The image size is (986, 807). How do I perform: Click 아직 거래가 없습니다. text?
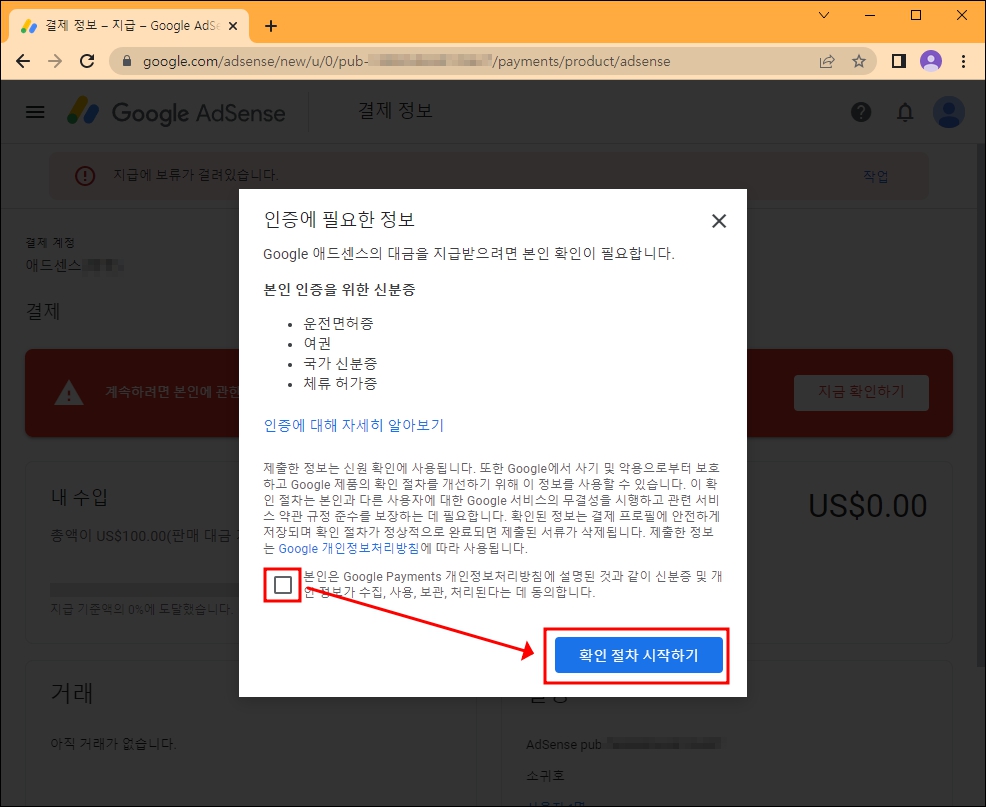[x=113, y=743]
